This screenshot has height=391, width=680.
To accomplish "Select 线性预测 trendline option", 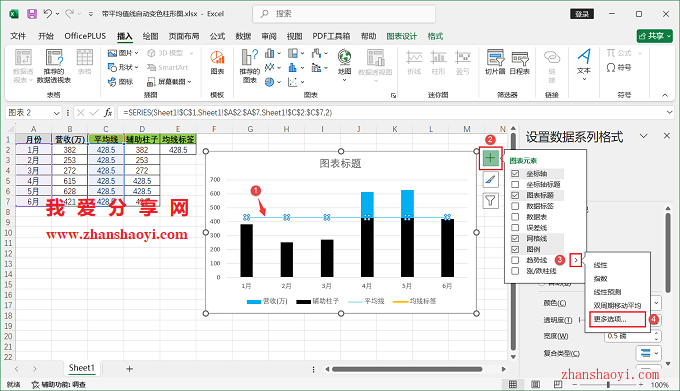I will [x=608, y=292].
